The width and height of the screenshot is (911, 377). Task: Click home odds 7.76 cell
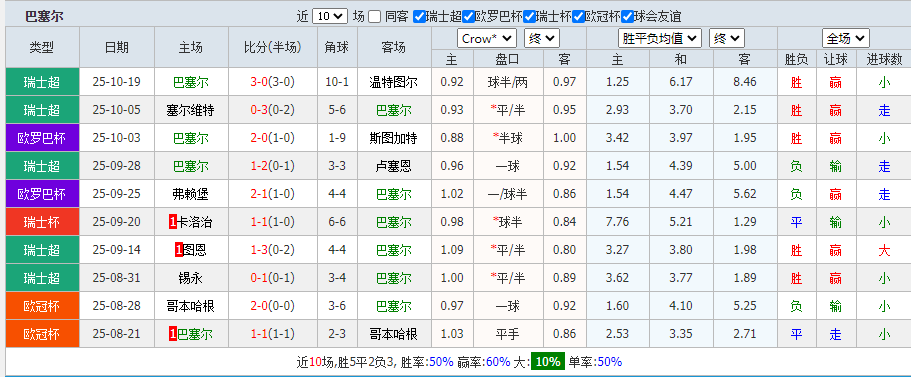(618, 222)
